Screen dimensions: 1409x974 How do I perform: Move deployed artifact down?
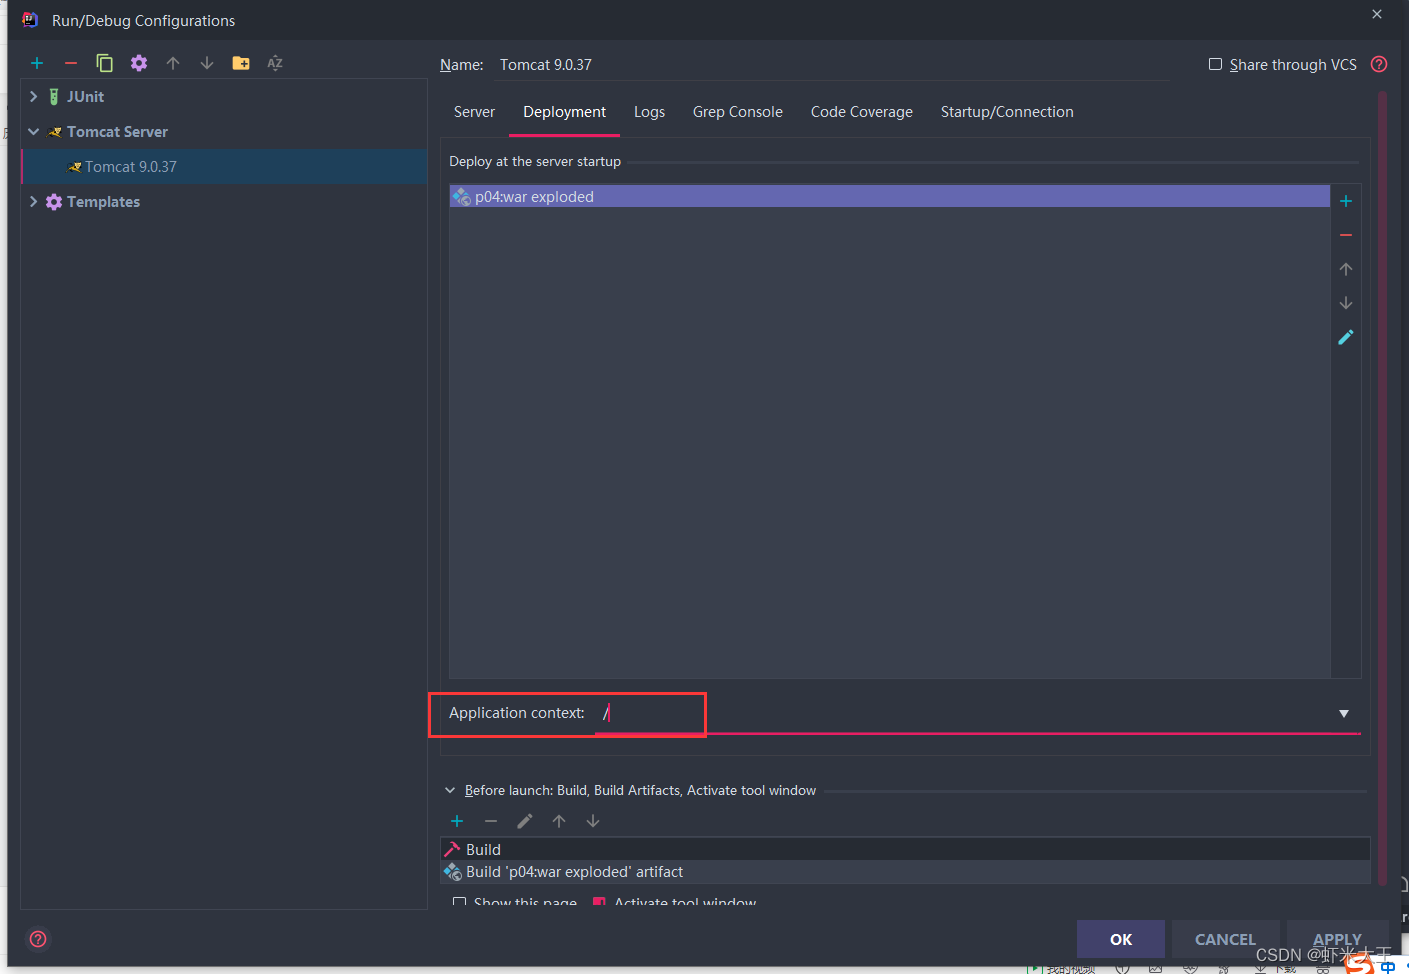(1346, 303)
